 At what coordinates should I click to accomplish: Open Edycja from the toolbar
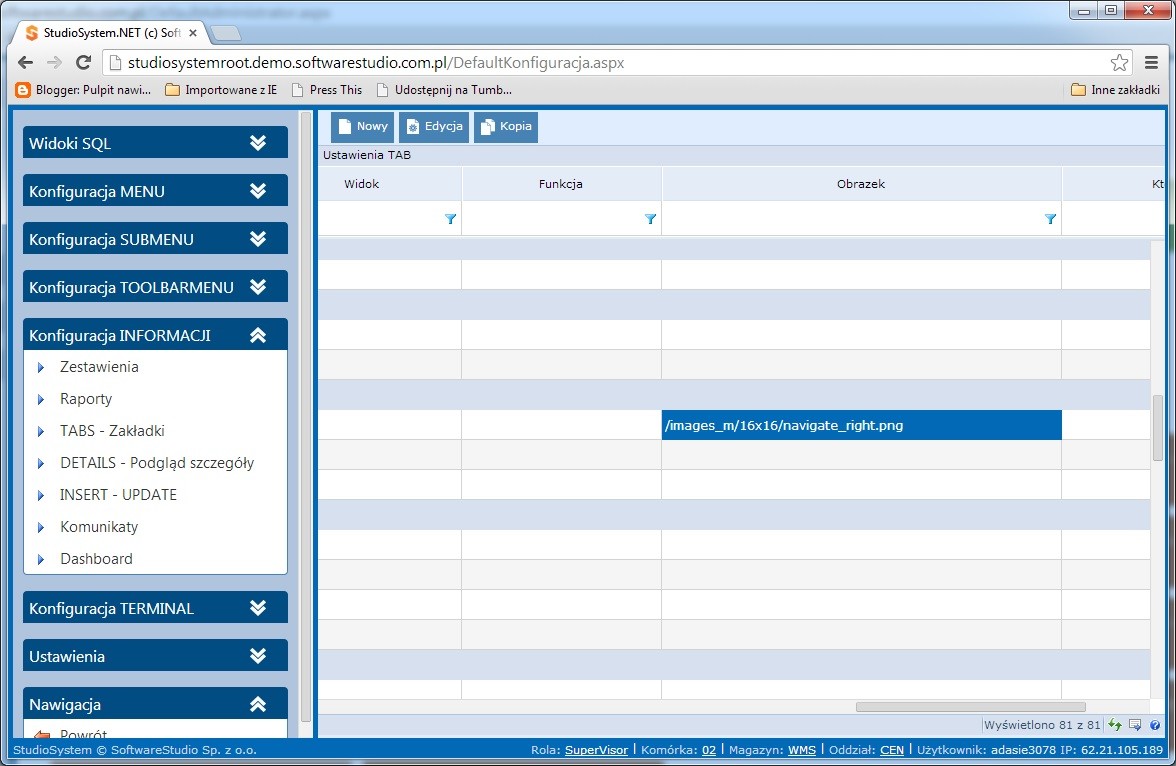click(x=434, y=127)
